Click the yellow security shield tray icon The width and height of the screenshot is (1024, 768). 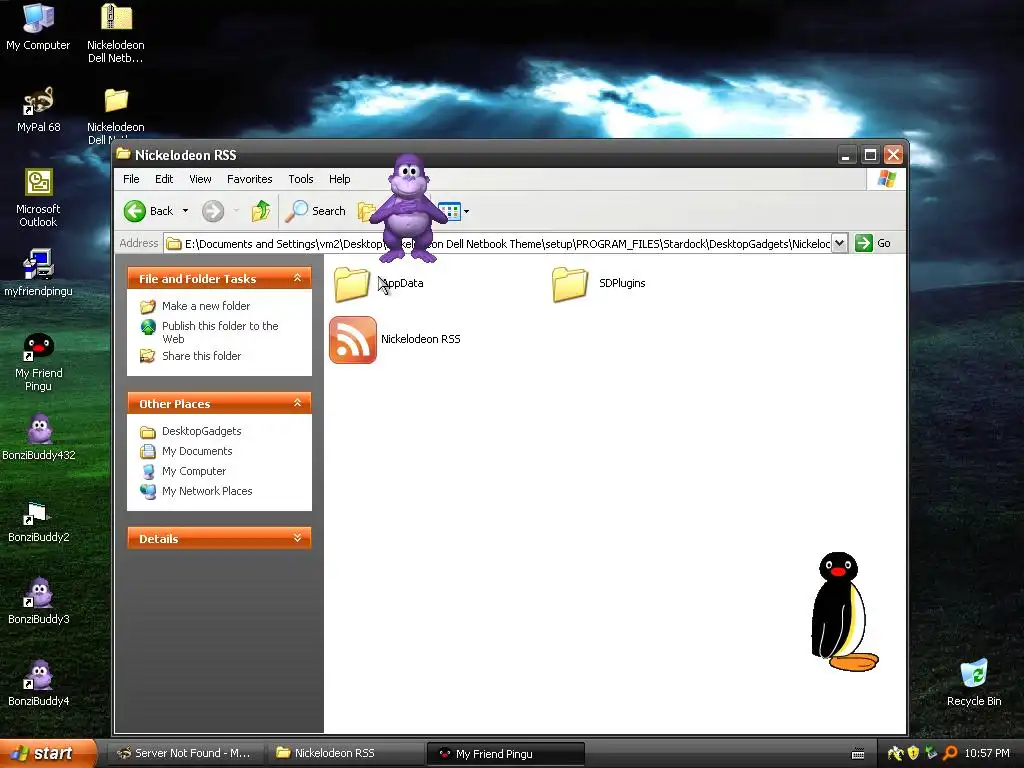pos(913,754)
